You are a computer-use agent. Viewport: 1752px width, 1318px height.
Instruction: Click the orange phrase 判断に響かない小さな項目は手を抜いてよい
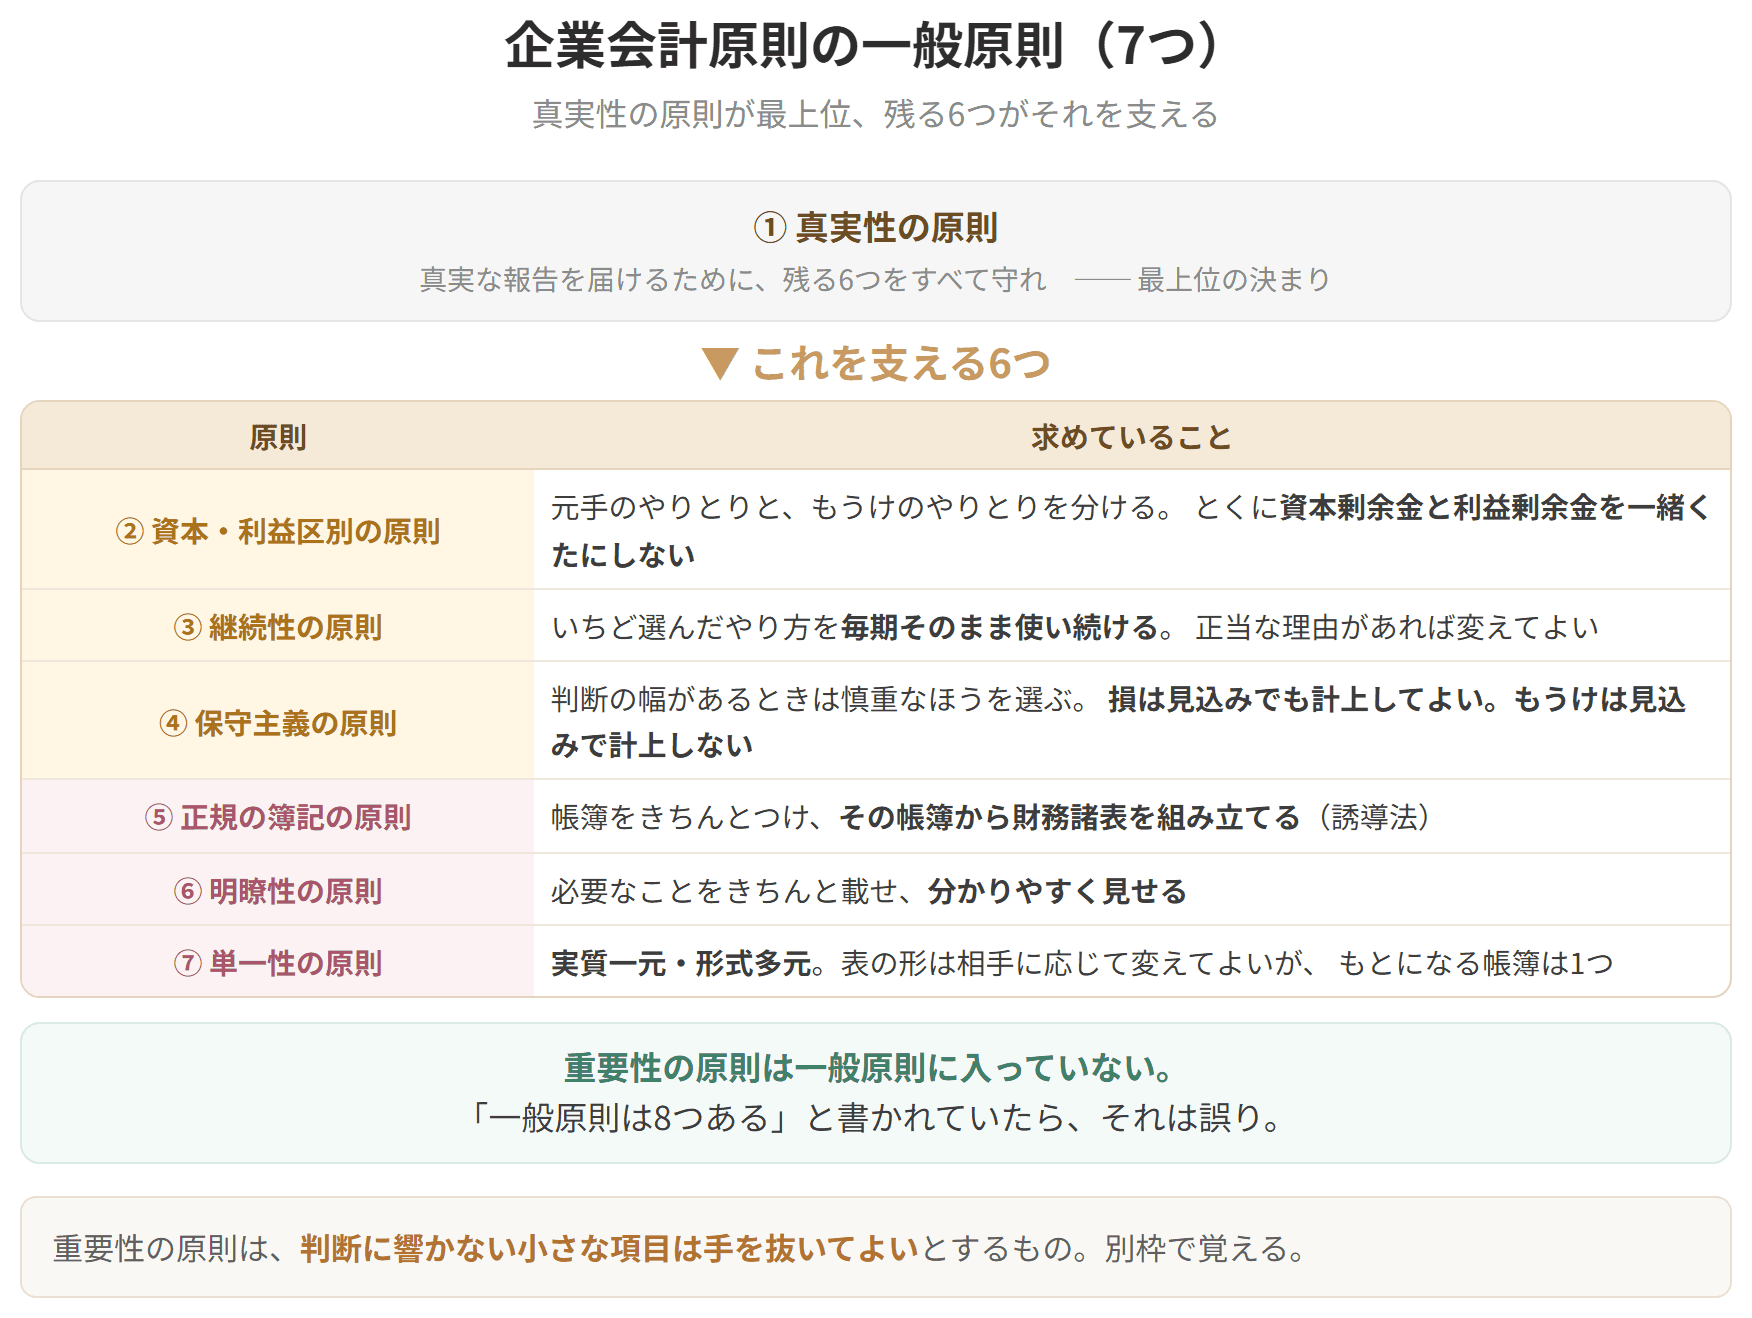(x=610, y=1248)
